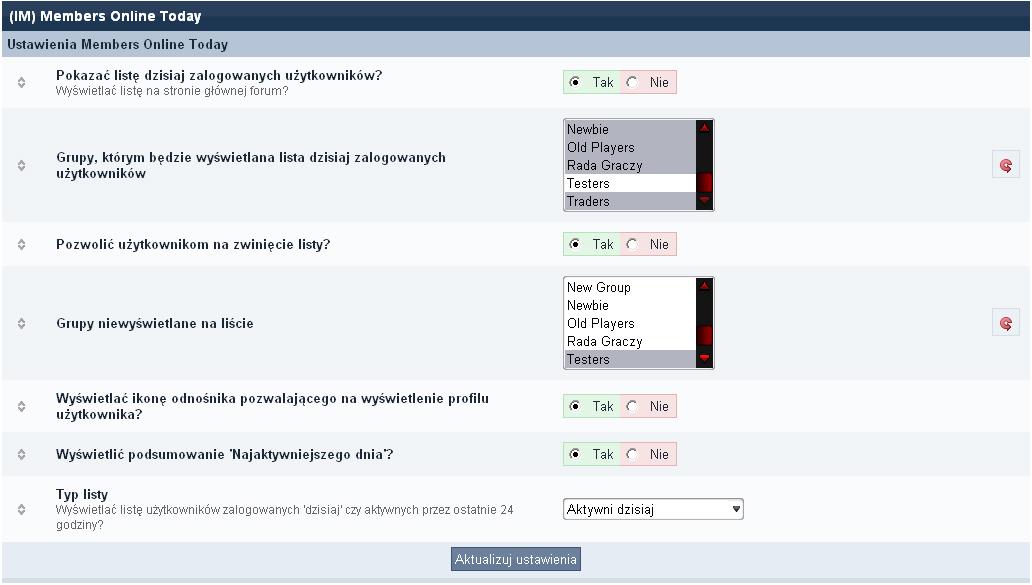Click scrollbar thumb in displayed groups list
Screen dimensions: 1032x585
[704, 182]
